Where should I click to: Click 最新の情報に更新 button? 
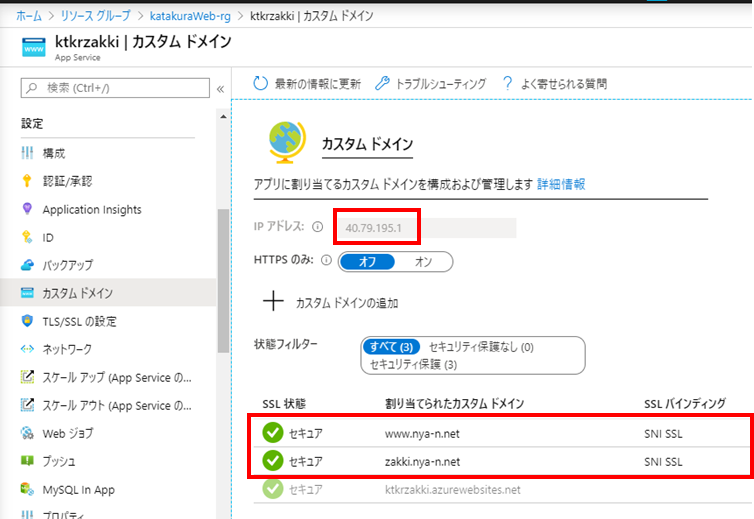point(307,84)
